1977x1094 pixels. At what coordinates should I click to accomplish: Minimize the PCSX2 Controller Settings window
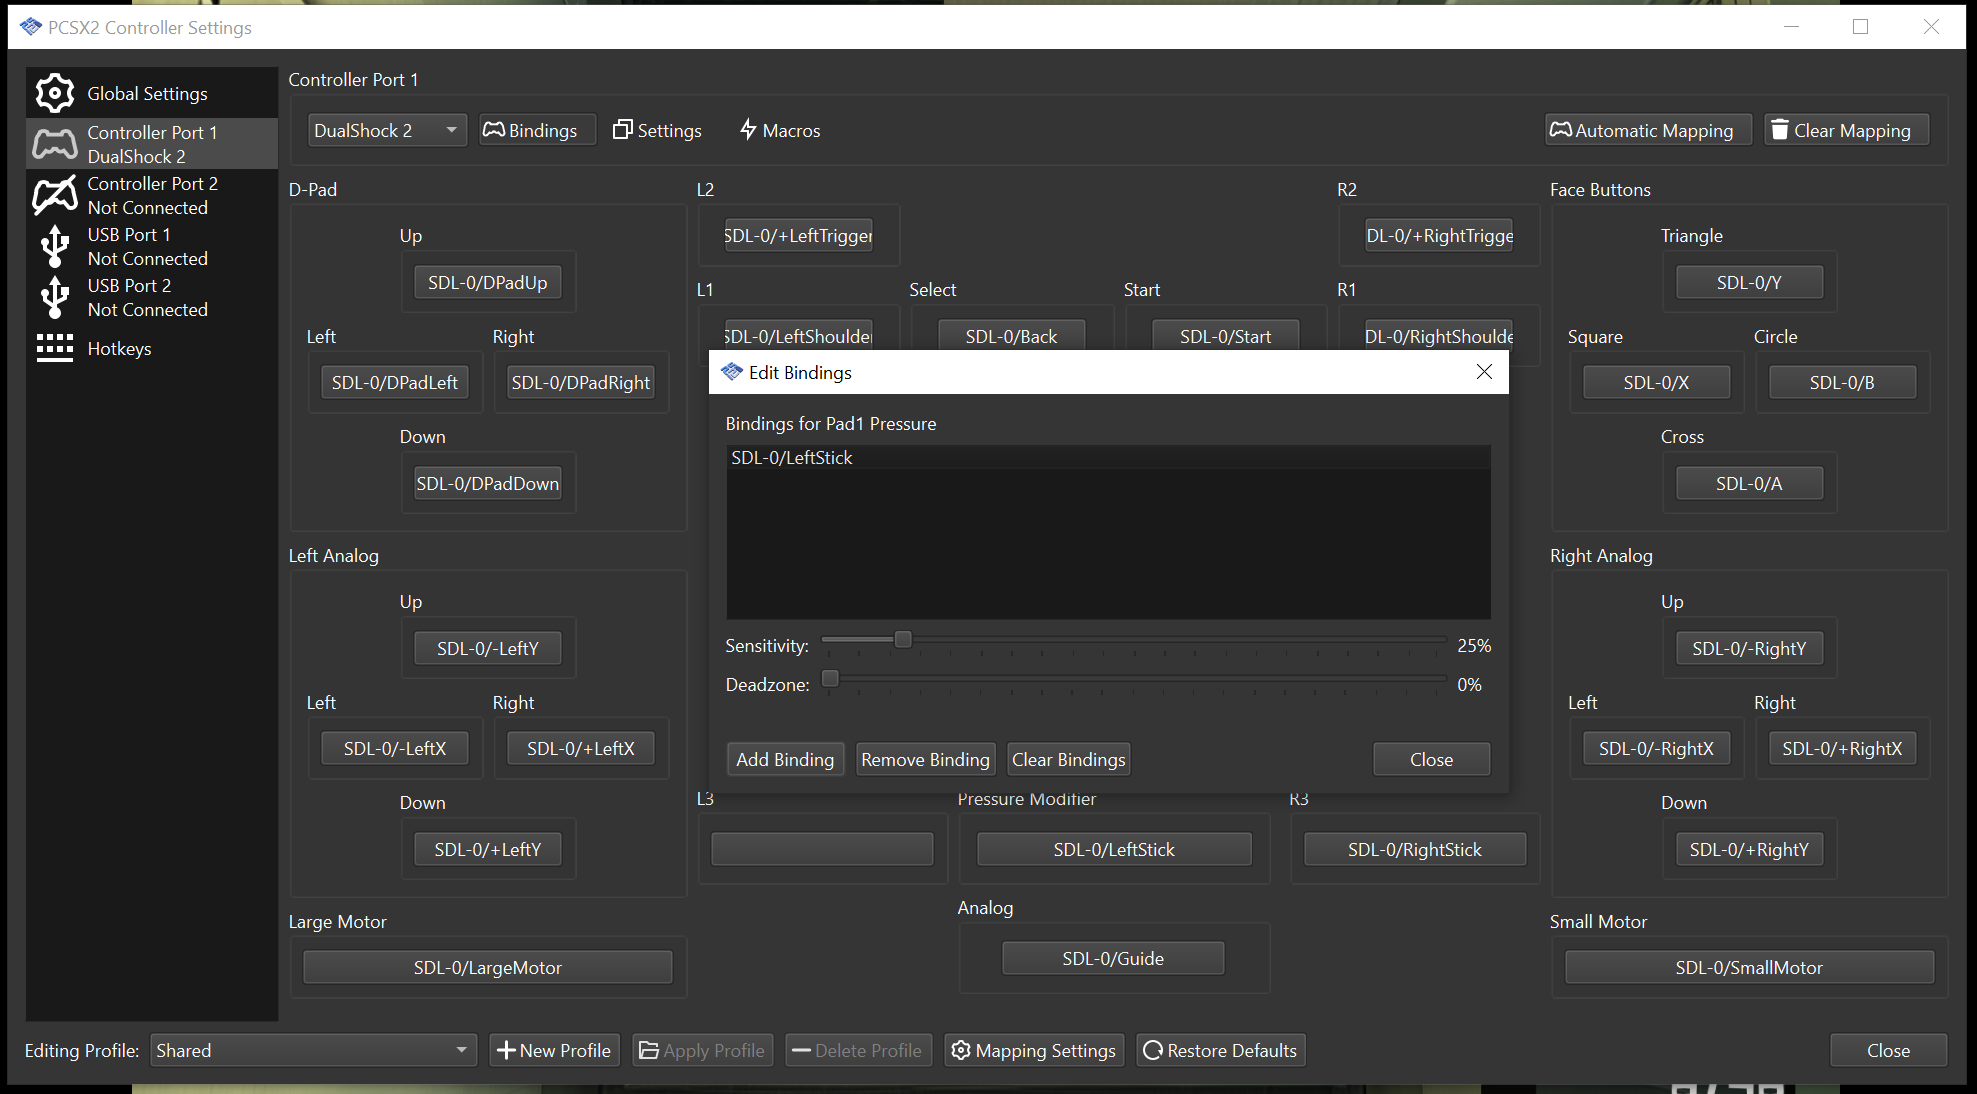(1791, 27)
